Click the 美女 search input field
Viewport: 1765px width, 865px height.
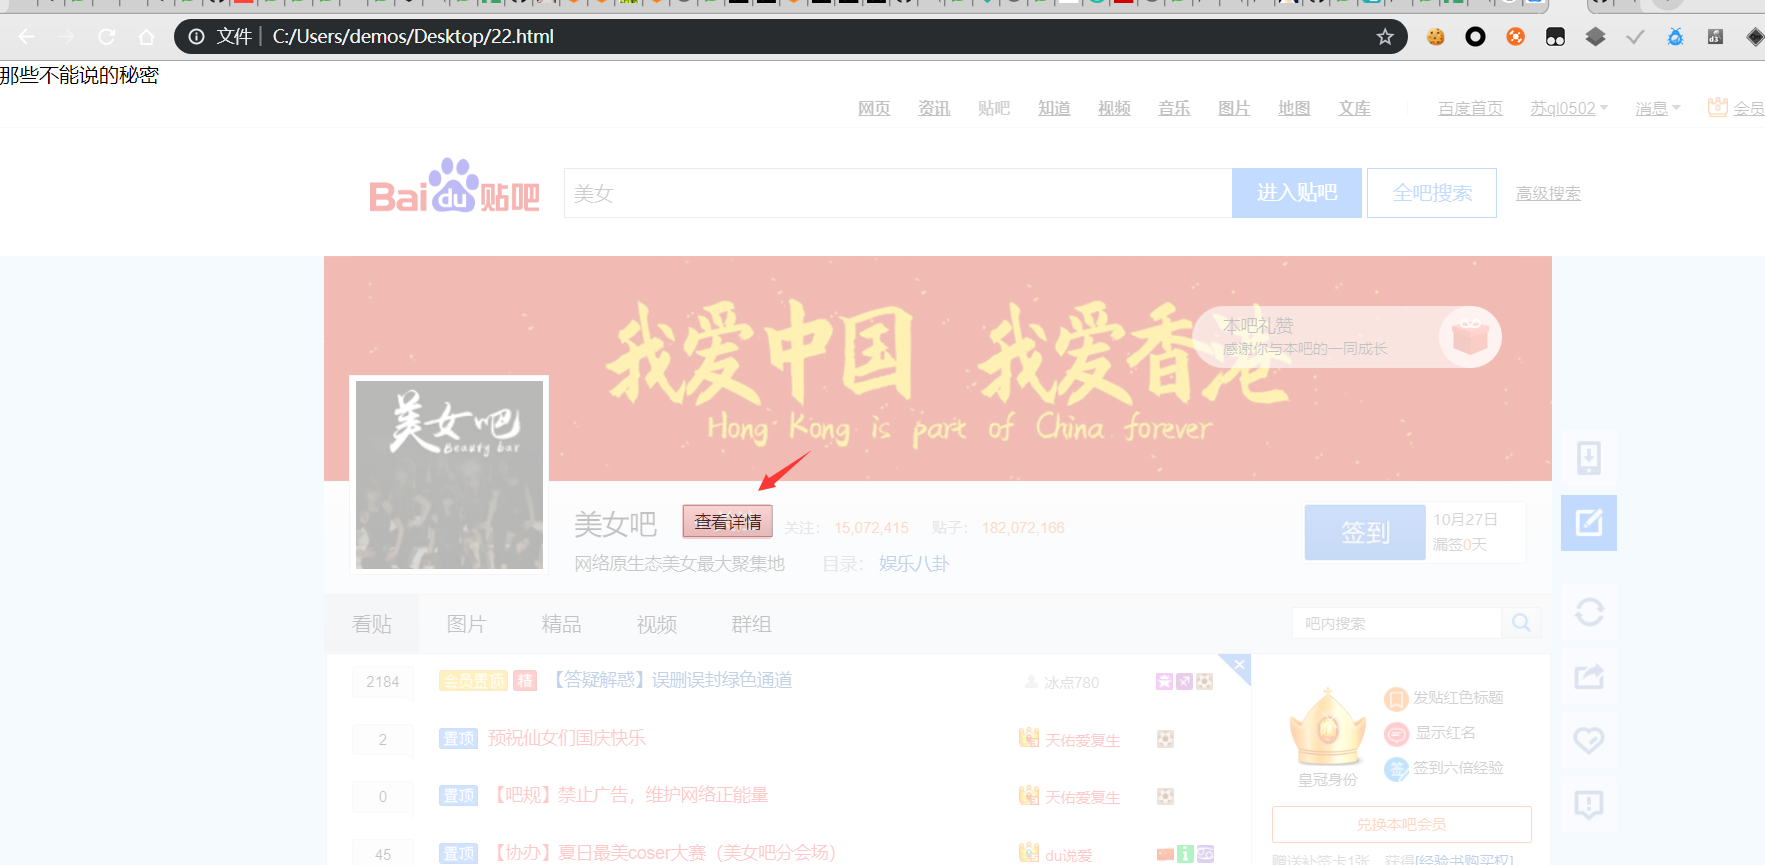coord(898,193)
